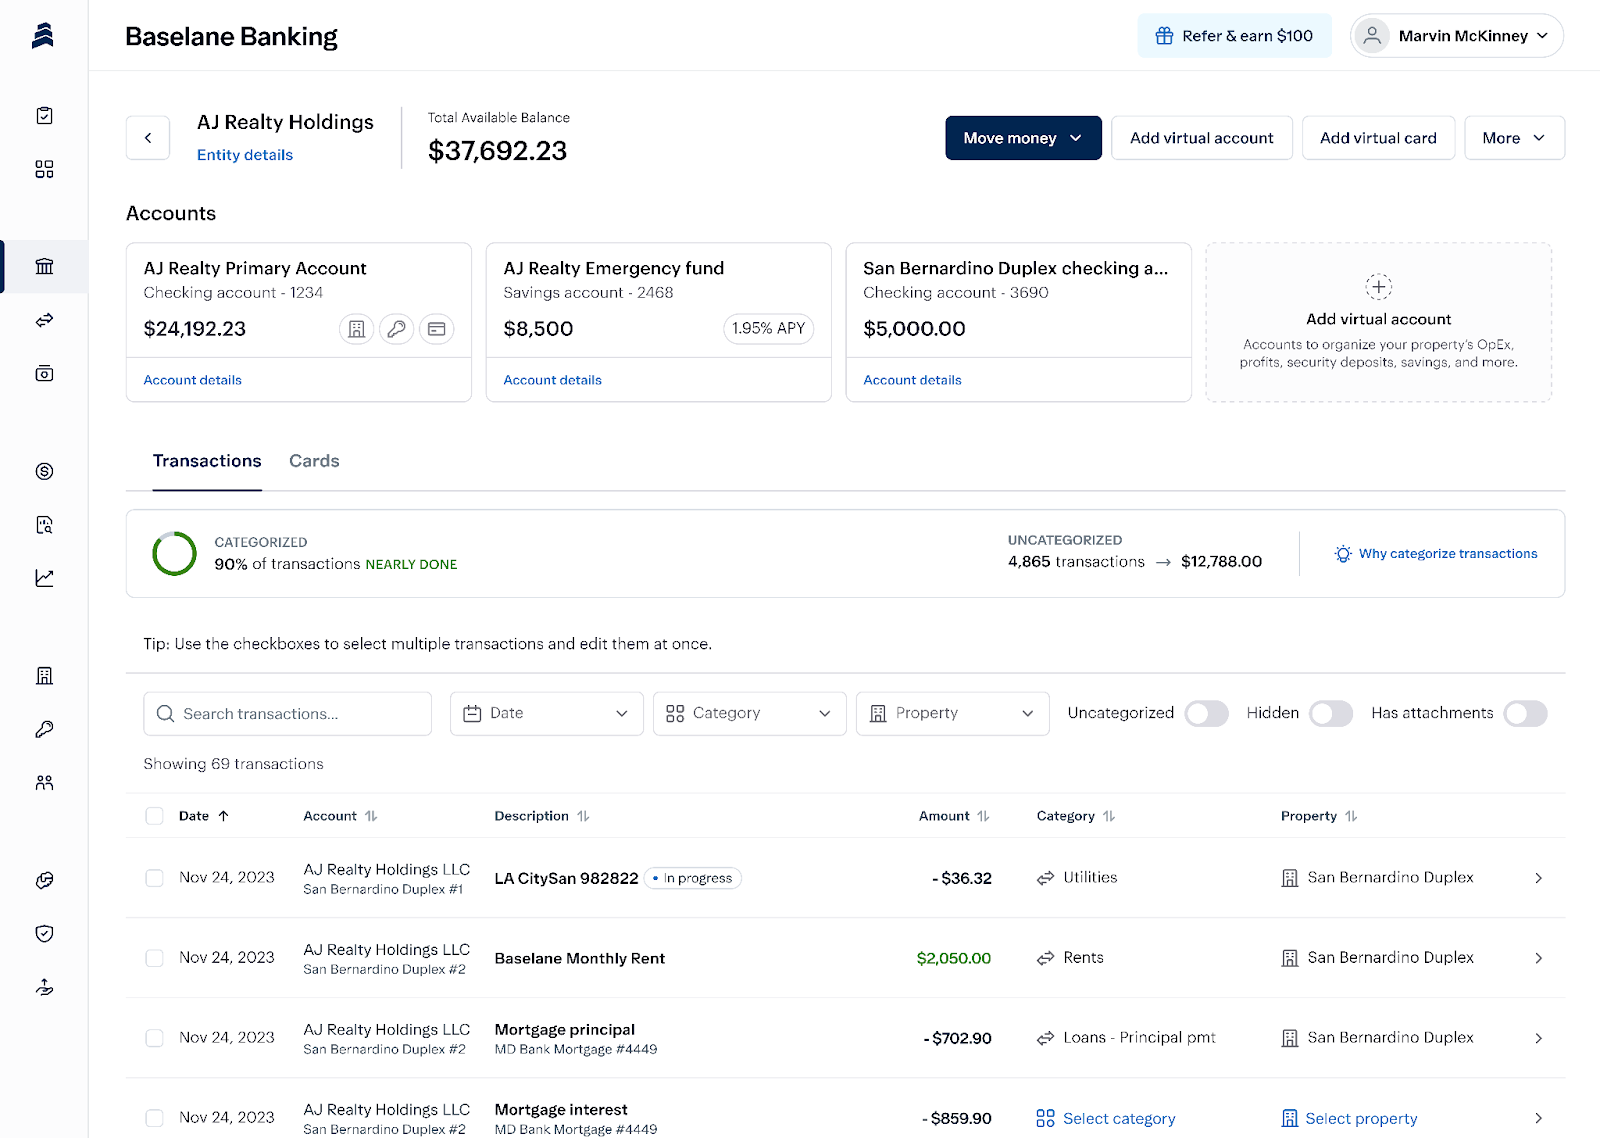Select the Banking building sidebar icon
The height and width of the screenshot is (1138, 1600).
(44, 267)
